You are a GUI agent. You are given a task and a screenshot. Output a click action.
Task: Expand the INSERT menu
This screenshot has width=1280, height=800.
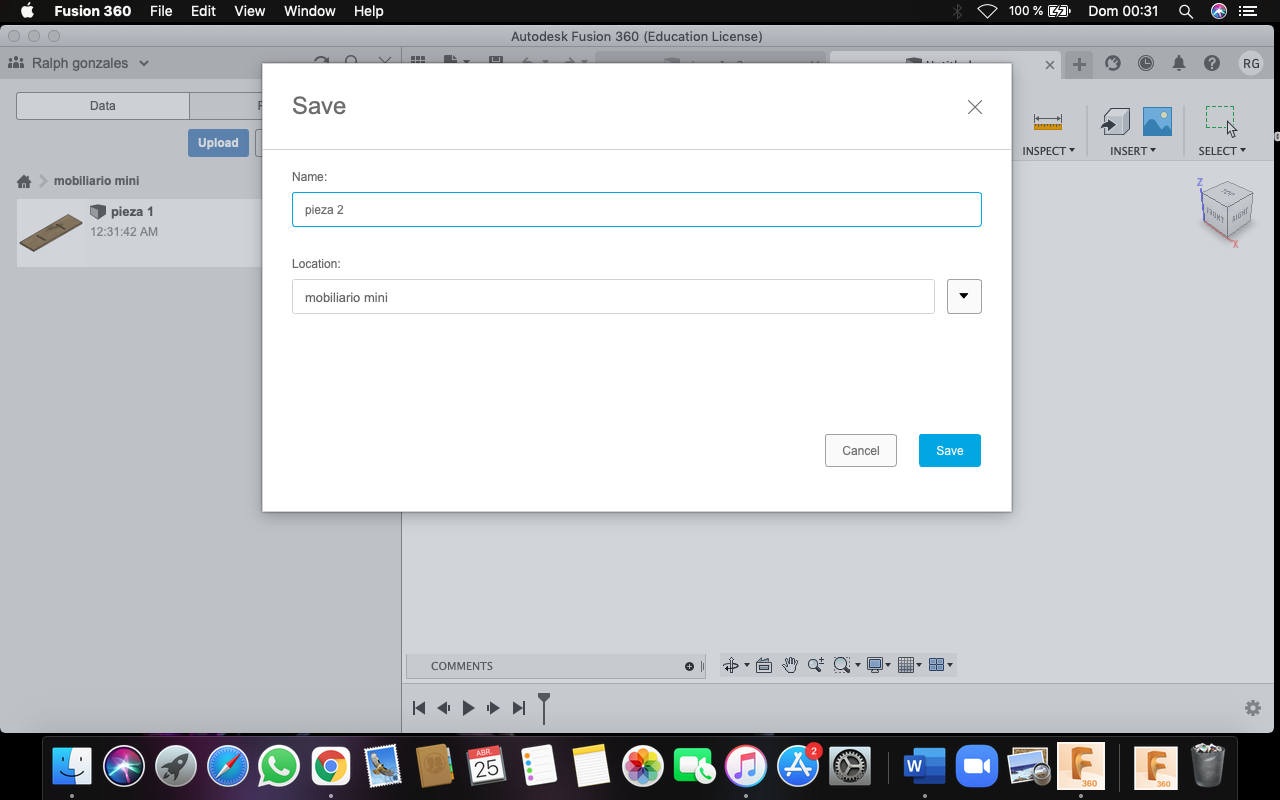(1132, 151)
